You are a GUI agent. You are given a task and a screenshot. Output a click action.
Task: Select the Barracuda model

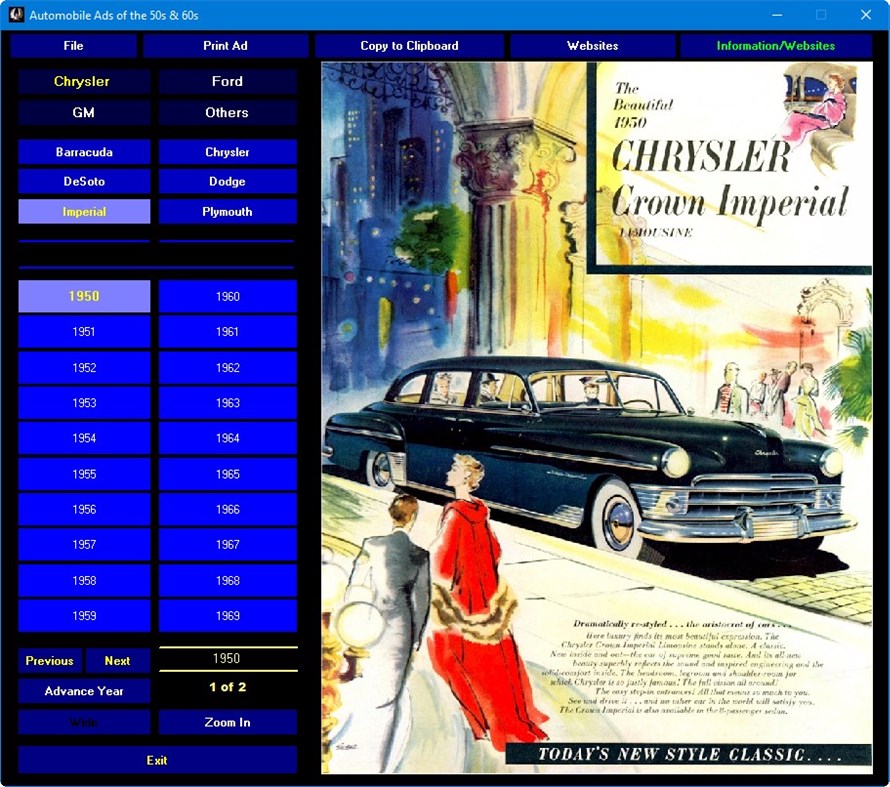[84, 151]
